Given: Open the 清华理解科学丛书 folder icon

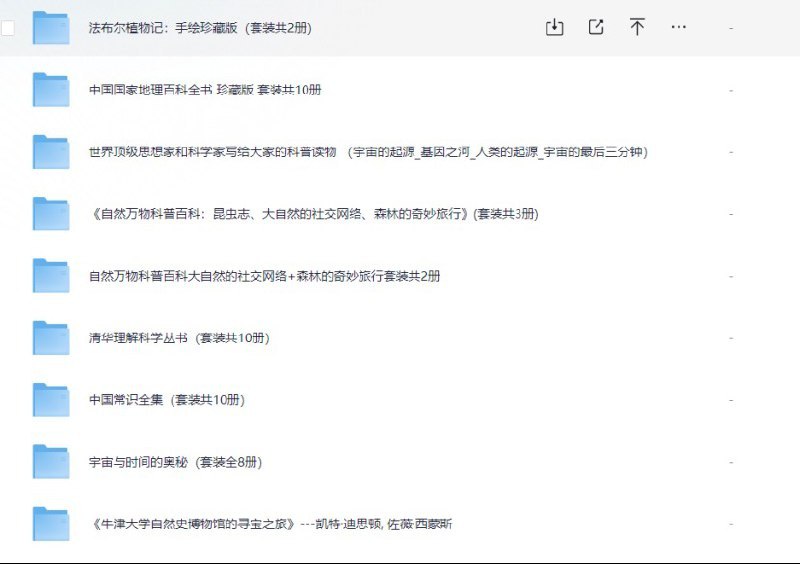Looking at the screenshot, I should coord(51,338).
